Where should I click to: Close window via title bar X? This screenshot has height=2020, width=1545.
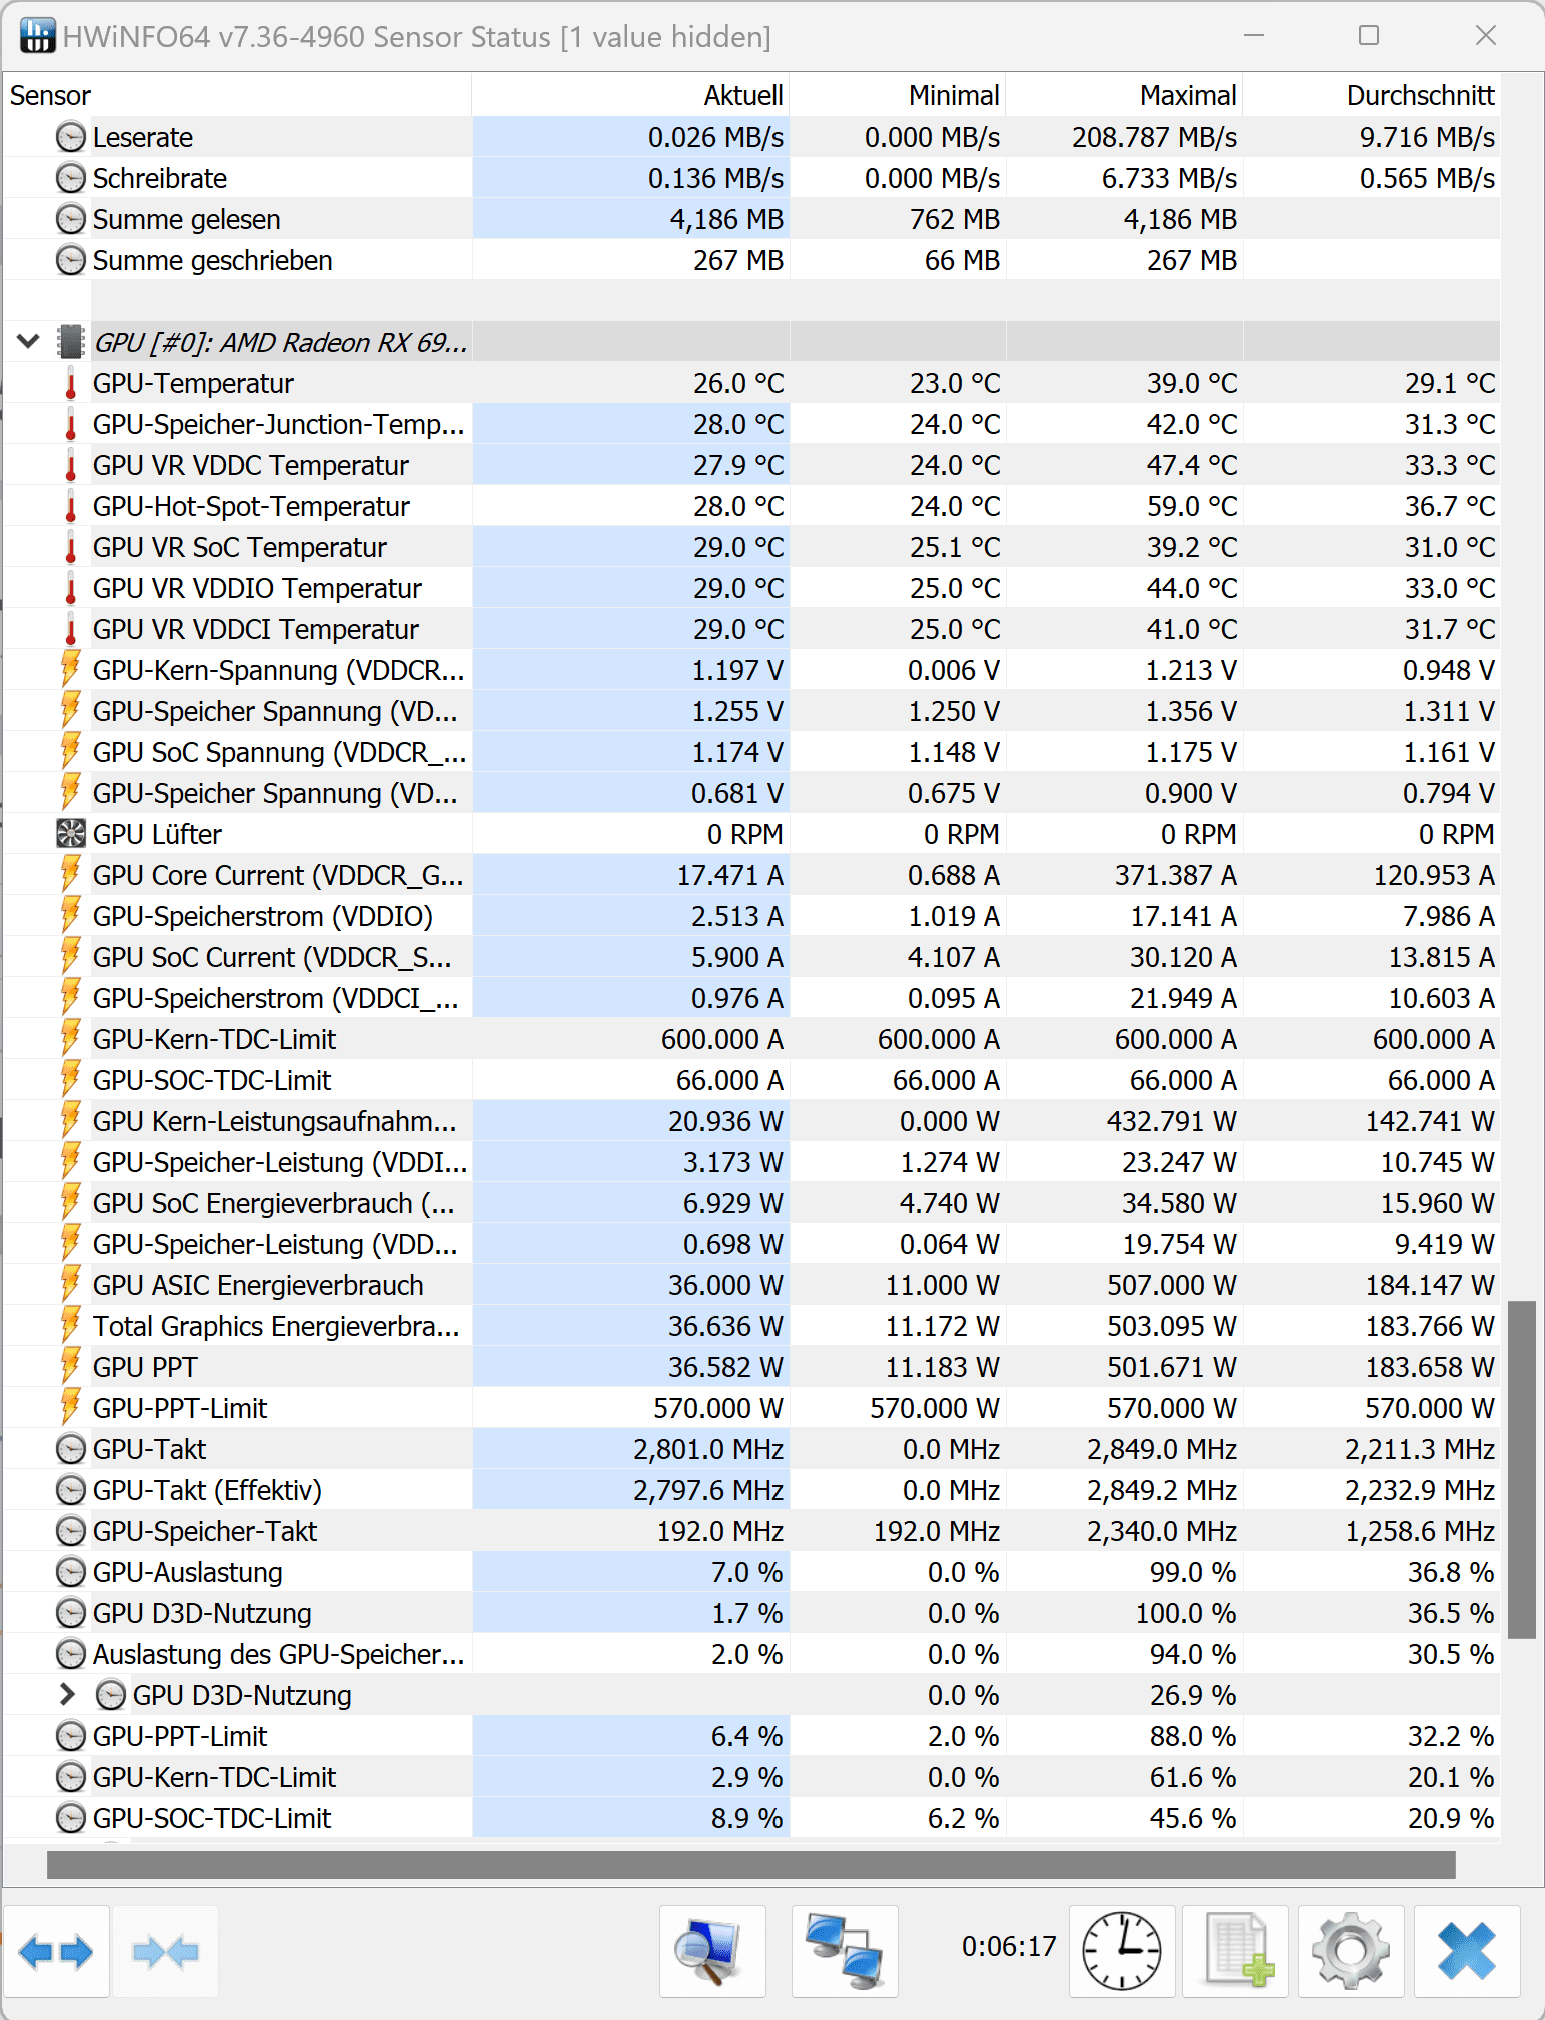click(1486, 36)
